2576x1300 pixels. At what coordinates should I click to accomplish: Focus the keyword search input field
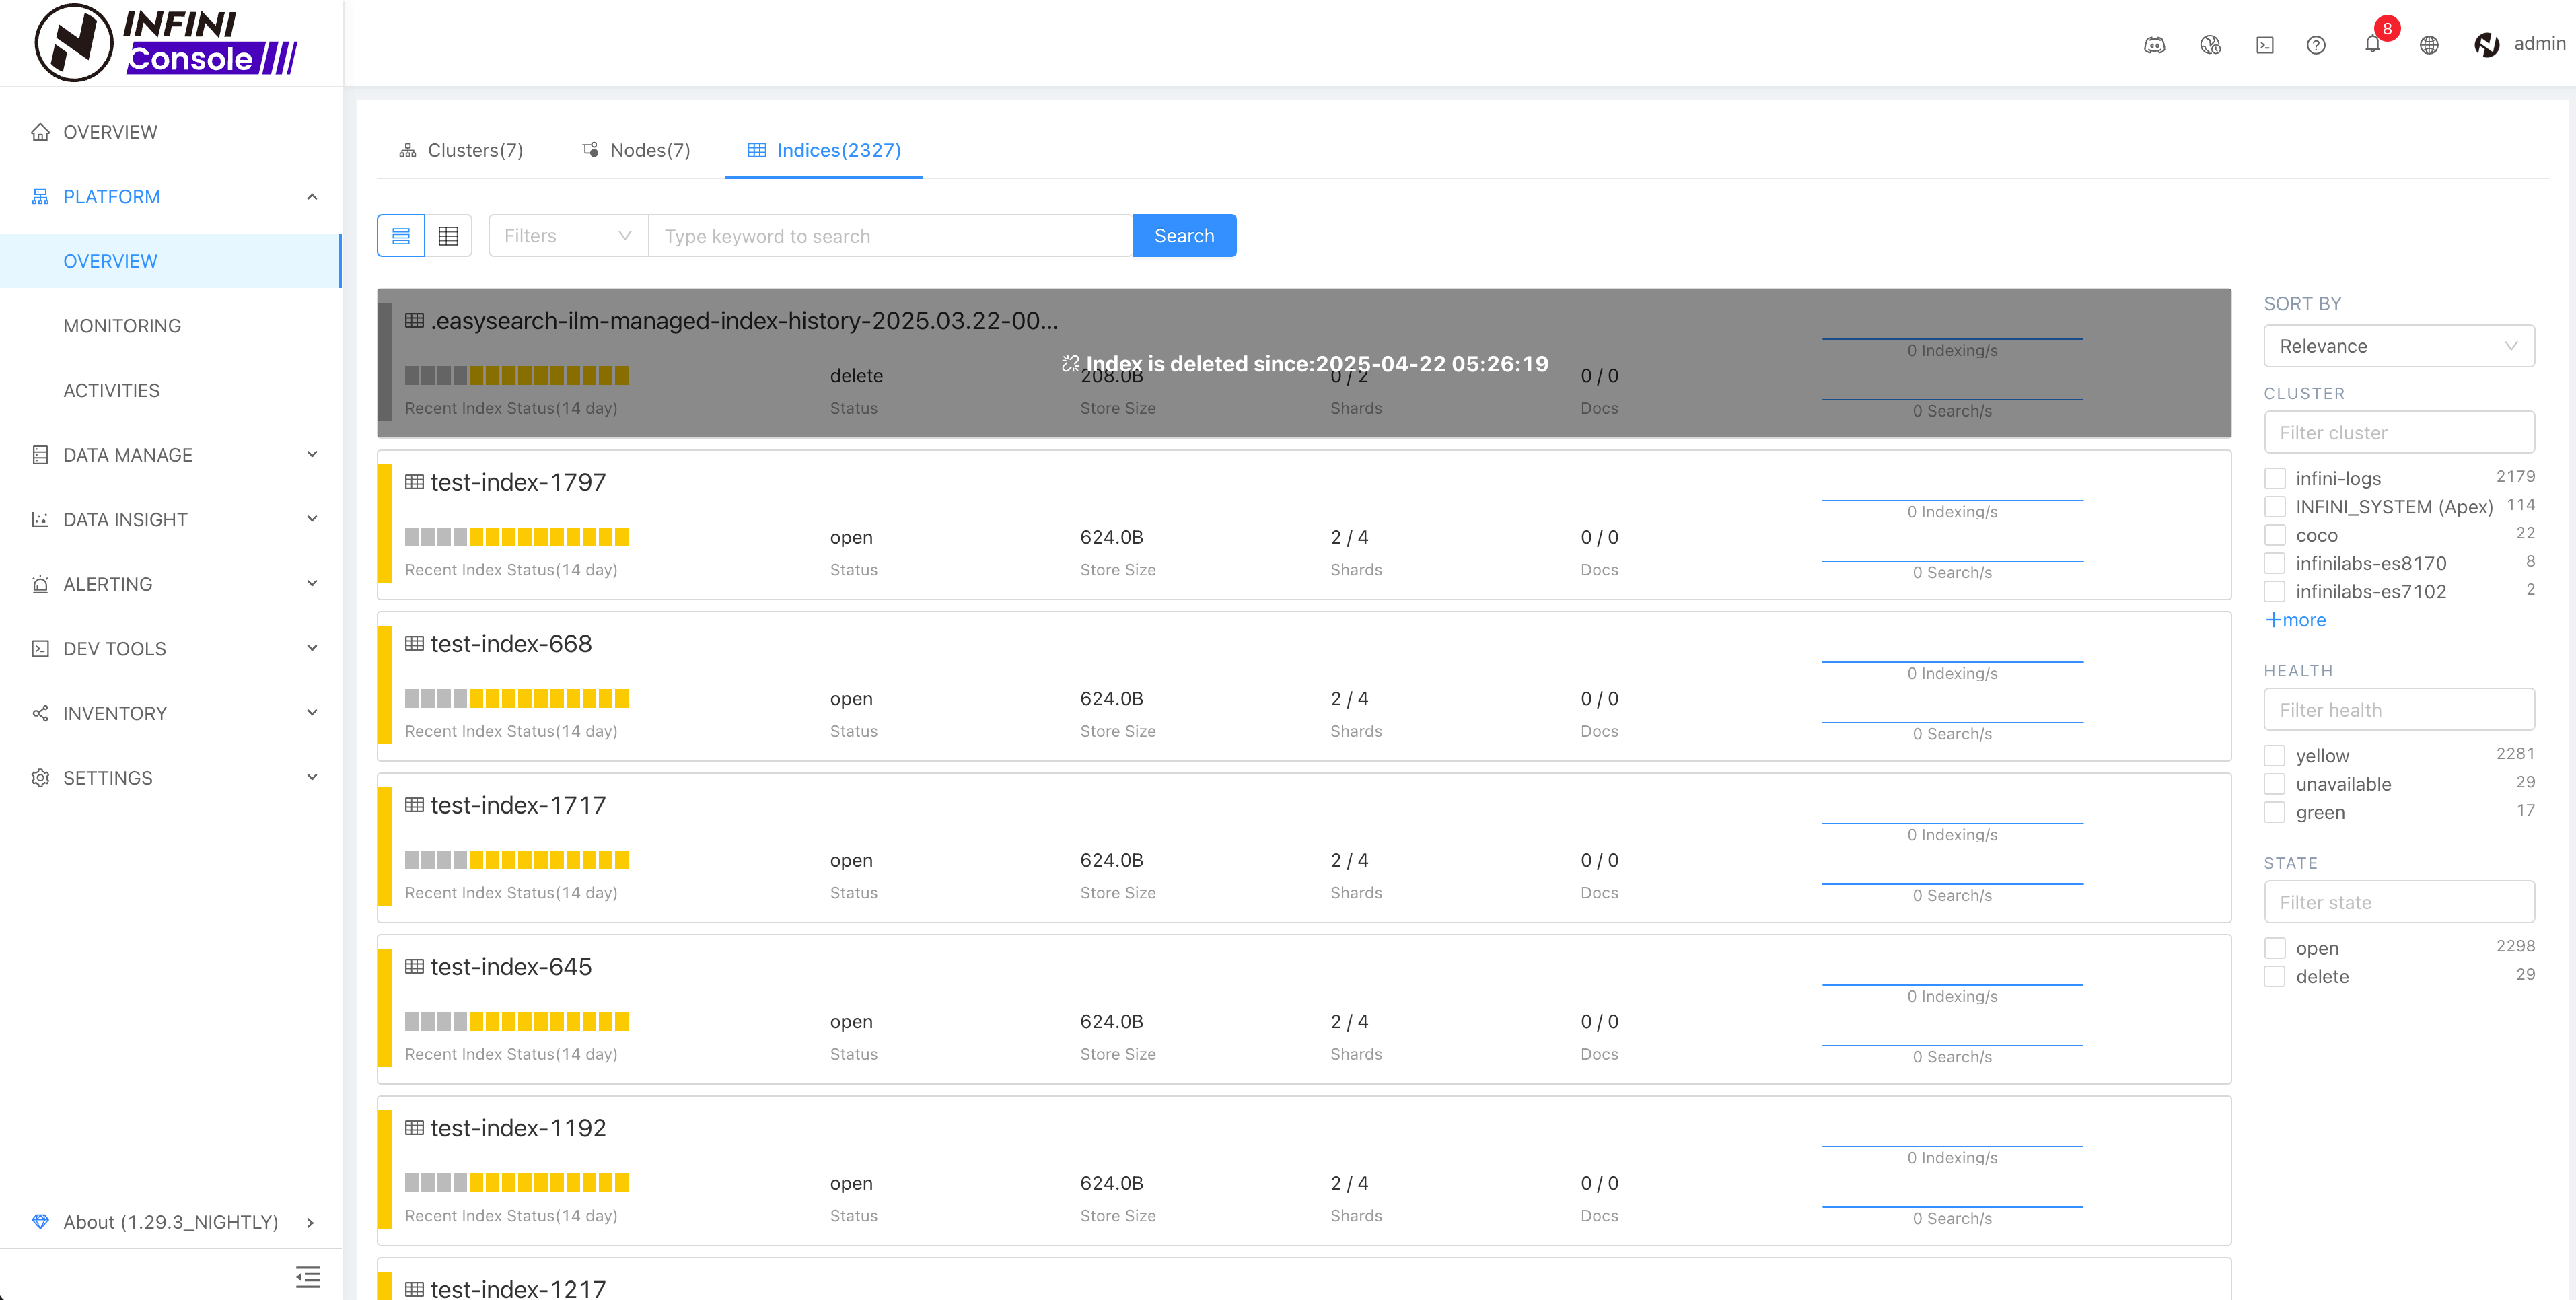click(x=890, y=236)
